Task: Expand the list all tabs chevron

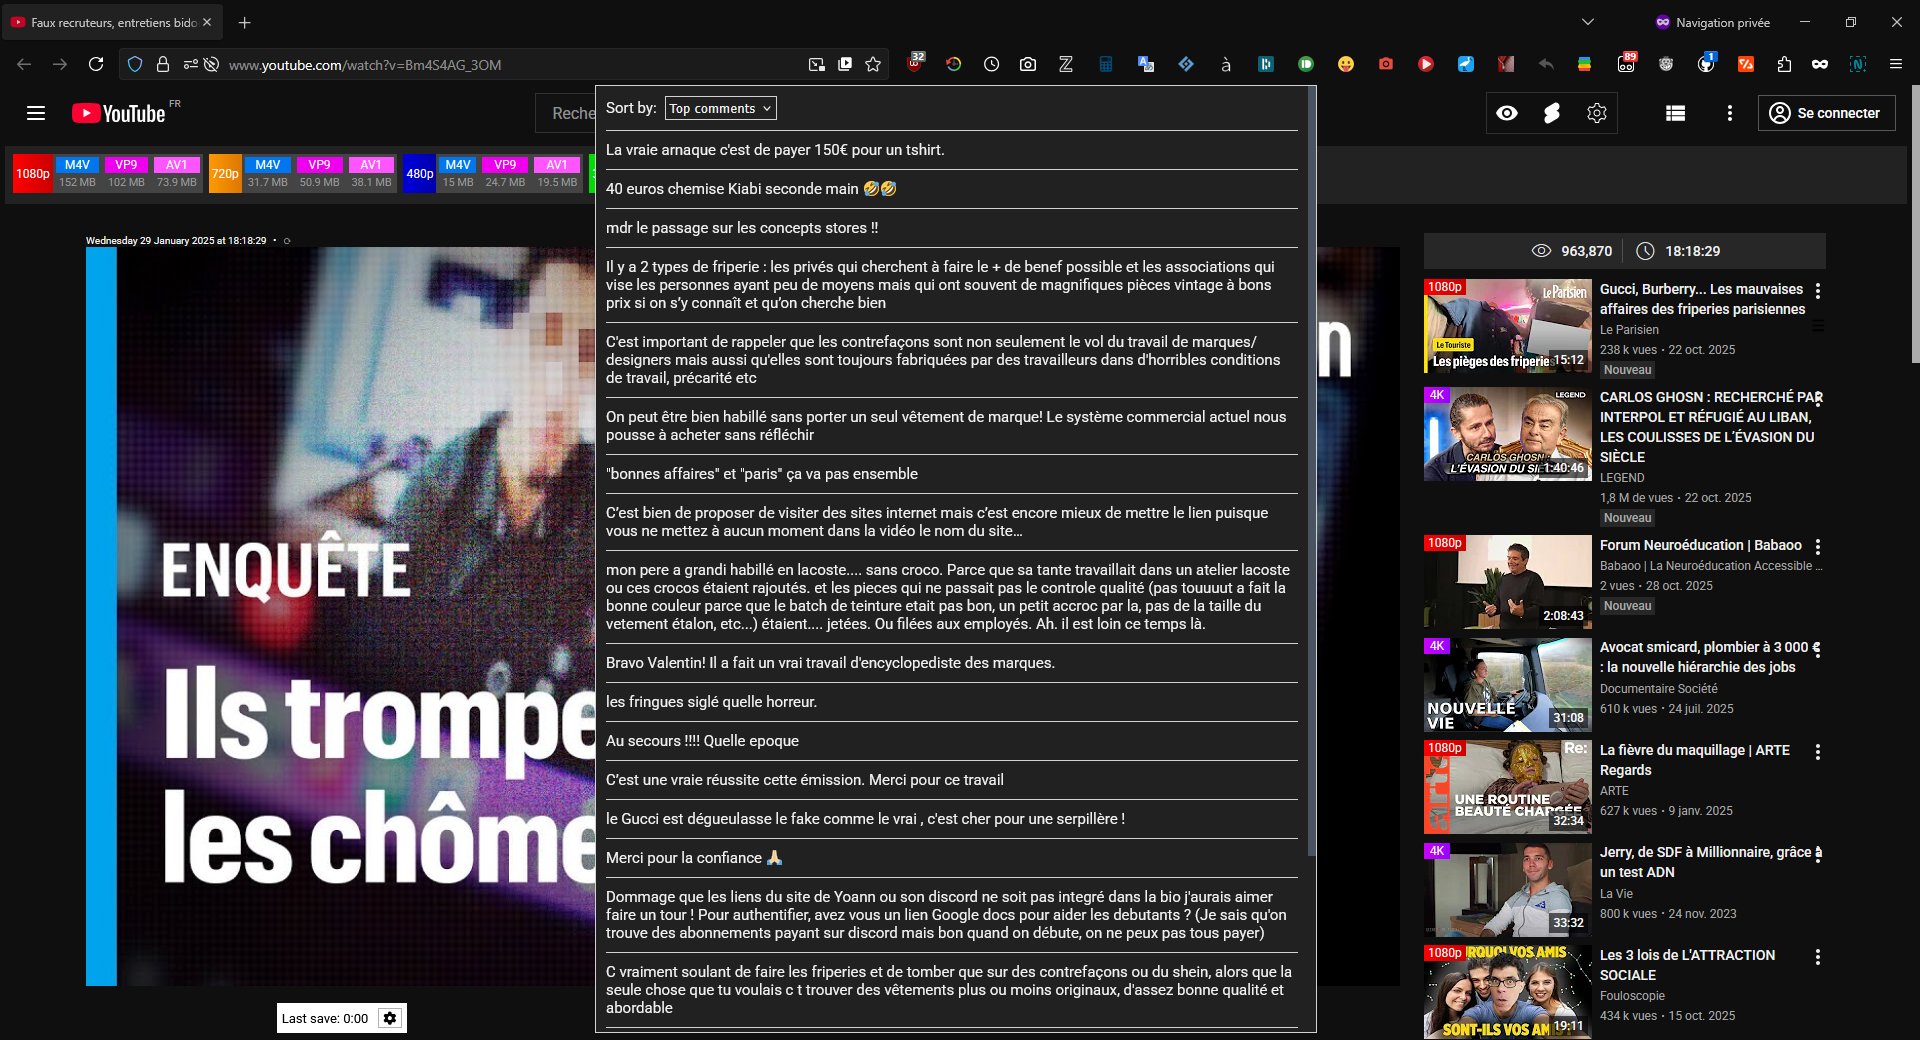Action: point(1587,22)
